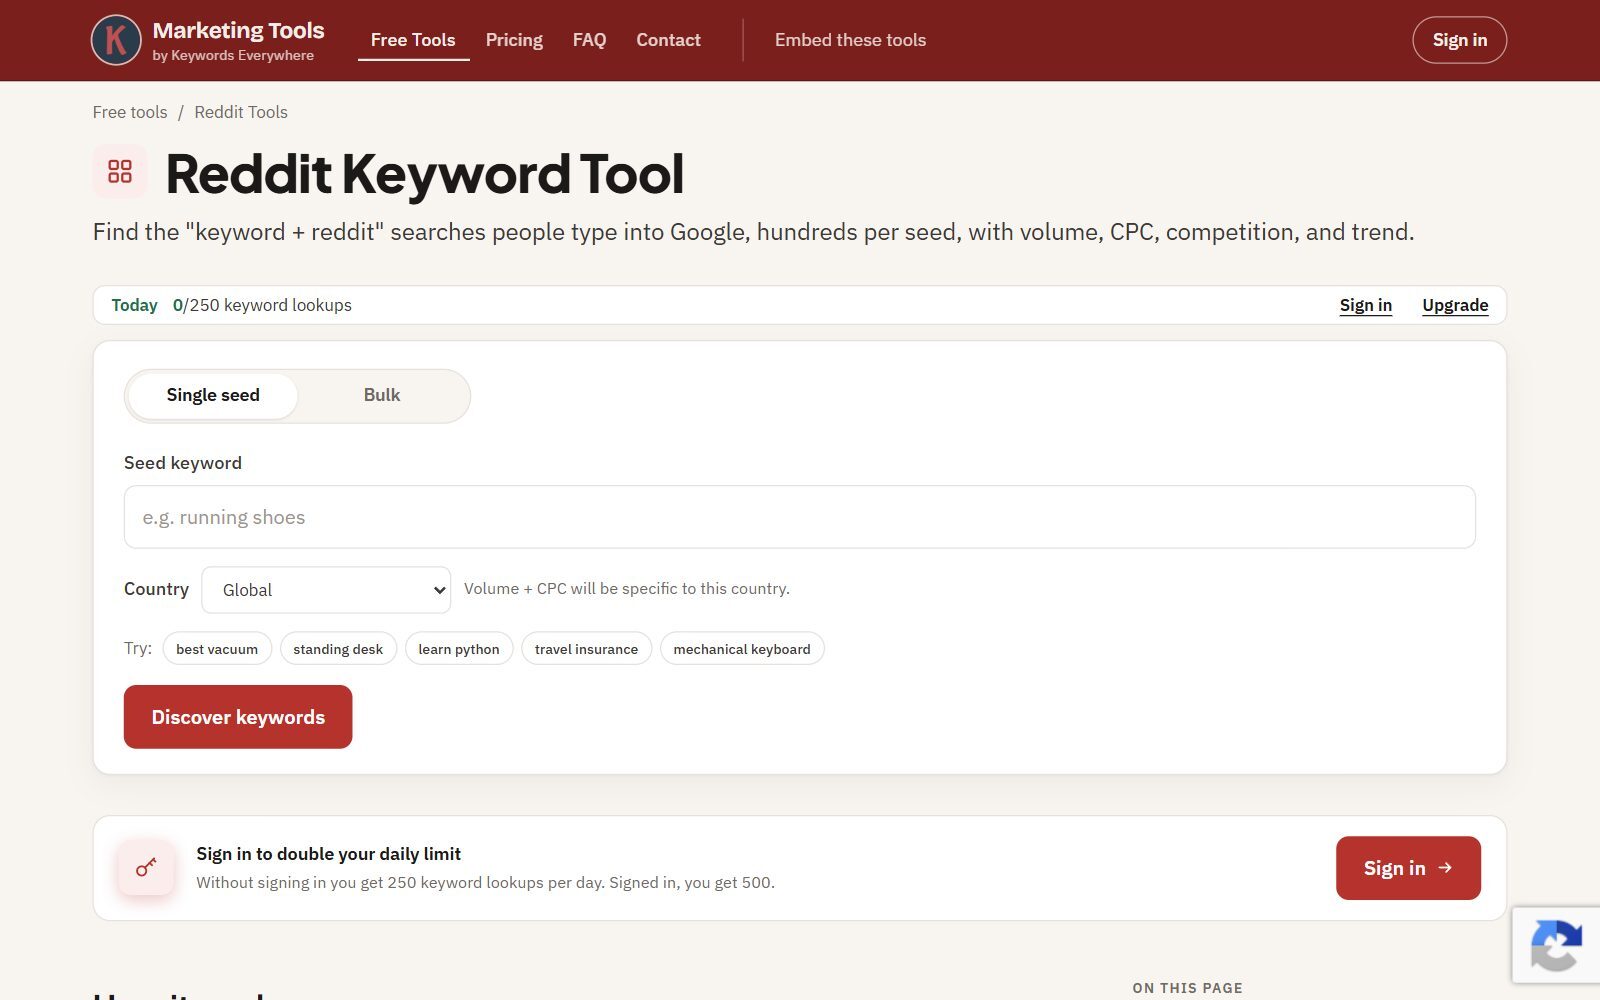
Task: Click the Free tools breadcrumb
Action: pos(130,112)
